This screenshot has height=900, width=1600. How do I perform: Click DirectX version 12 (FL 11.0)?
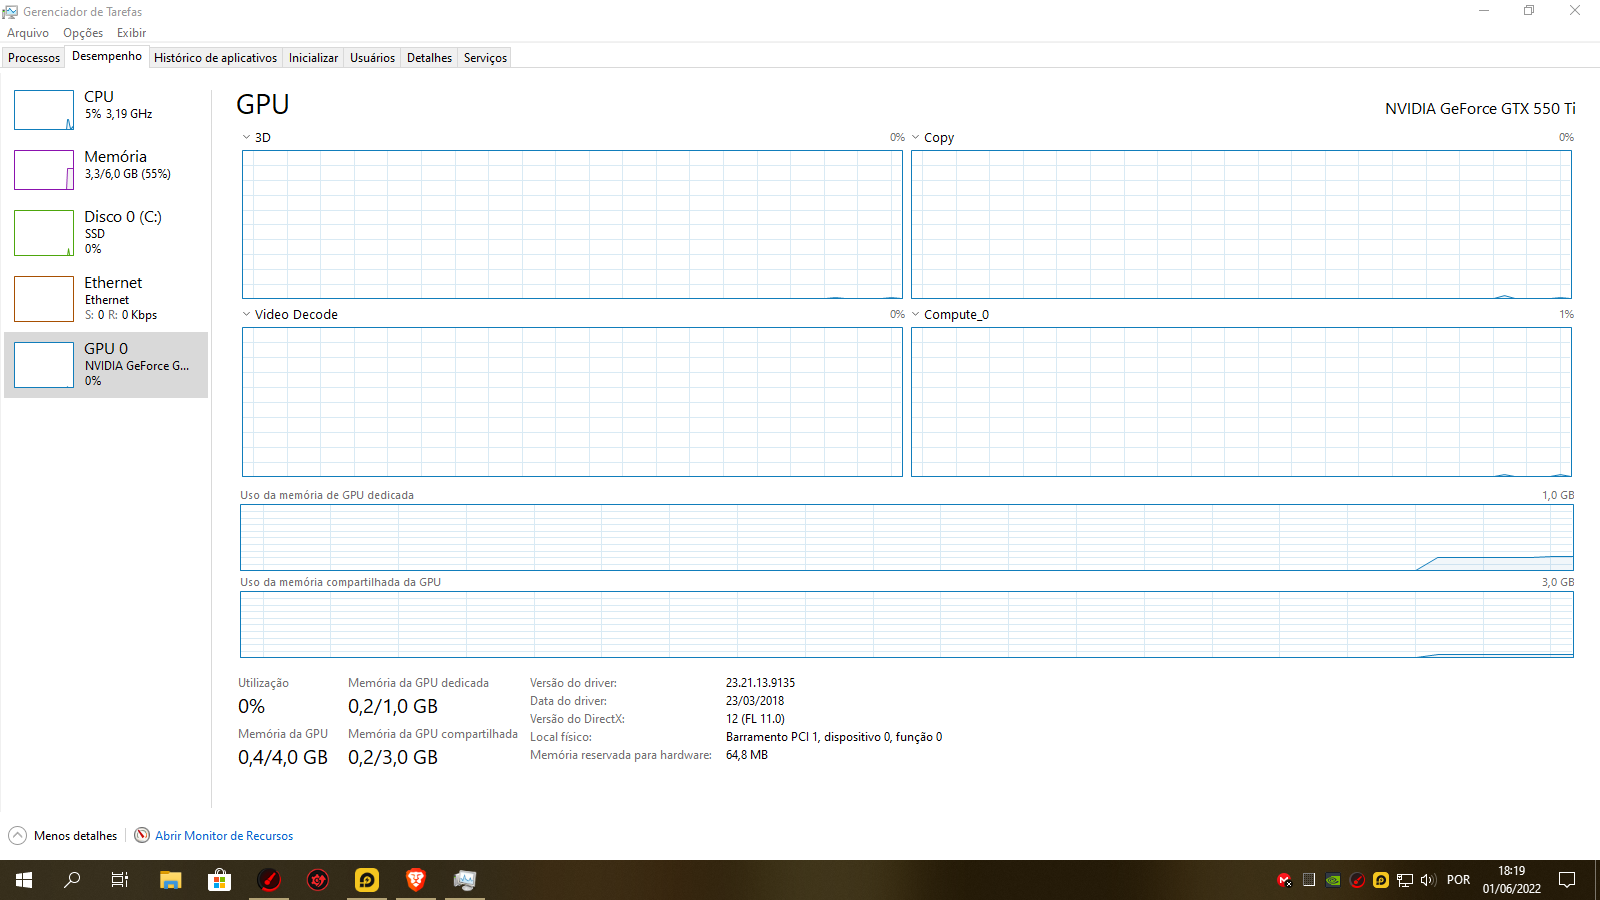pyautogui.click(x=755, y=719)
